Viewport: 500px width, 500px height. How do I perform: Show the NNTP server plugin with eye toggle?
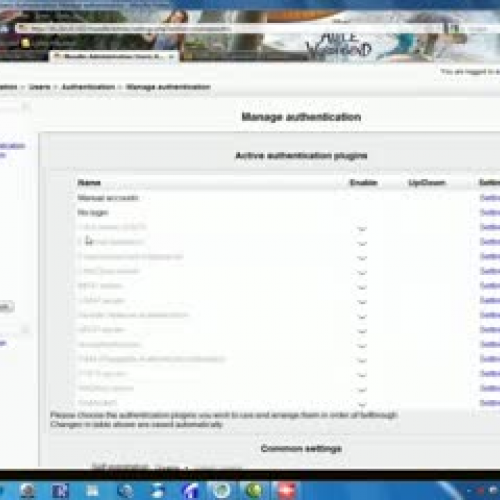[x=362, y=332]
